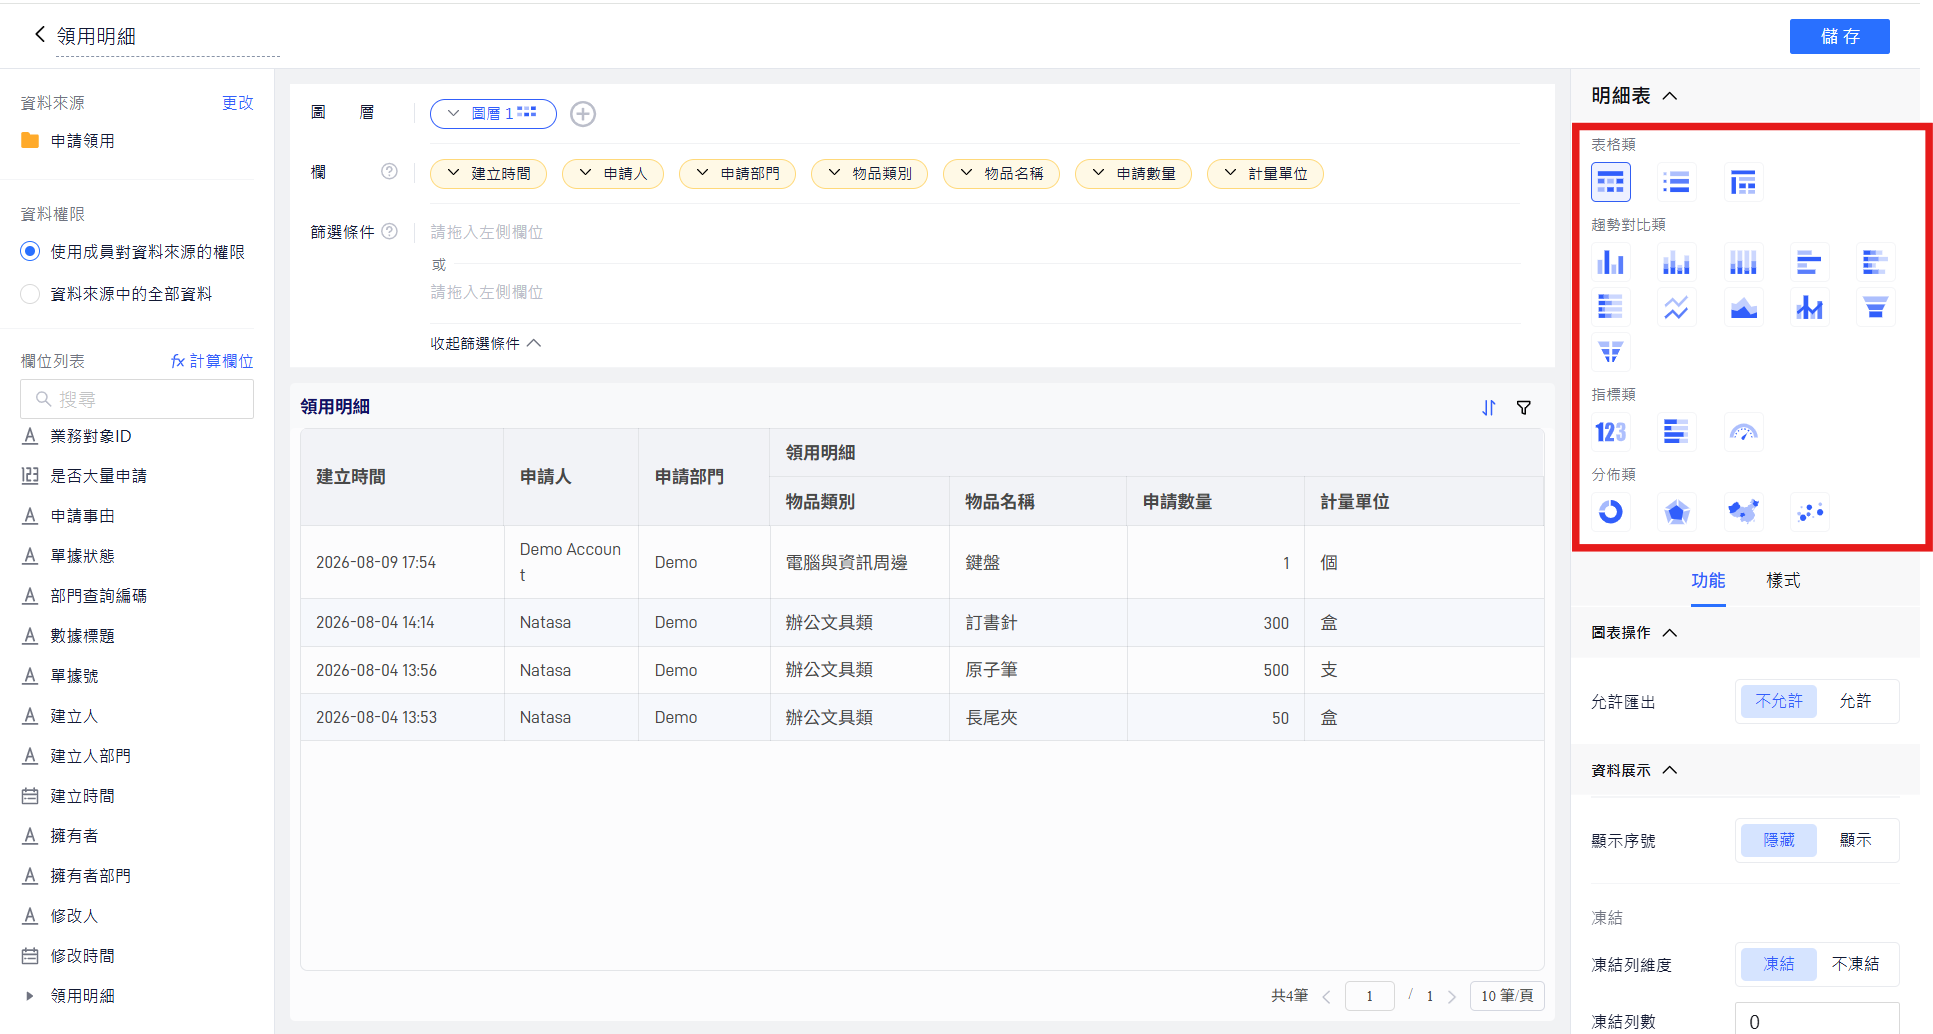Choose the combined bar-line chart type

tap(1809, 307)
